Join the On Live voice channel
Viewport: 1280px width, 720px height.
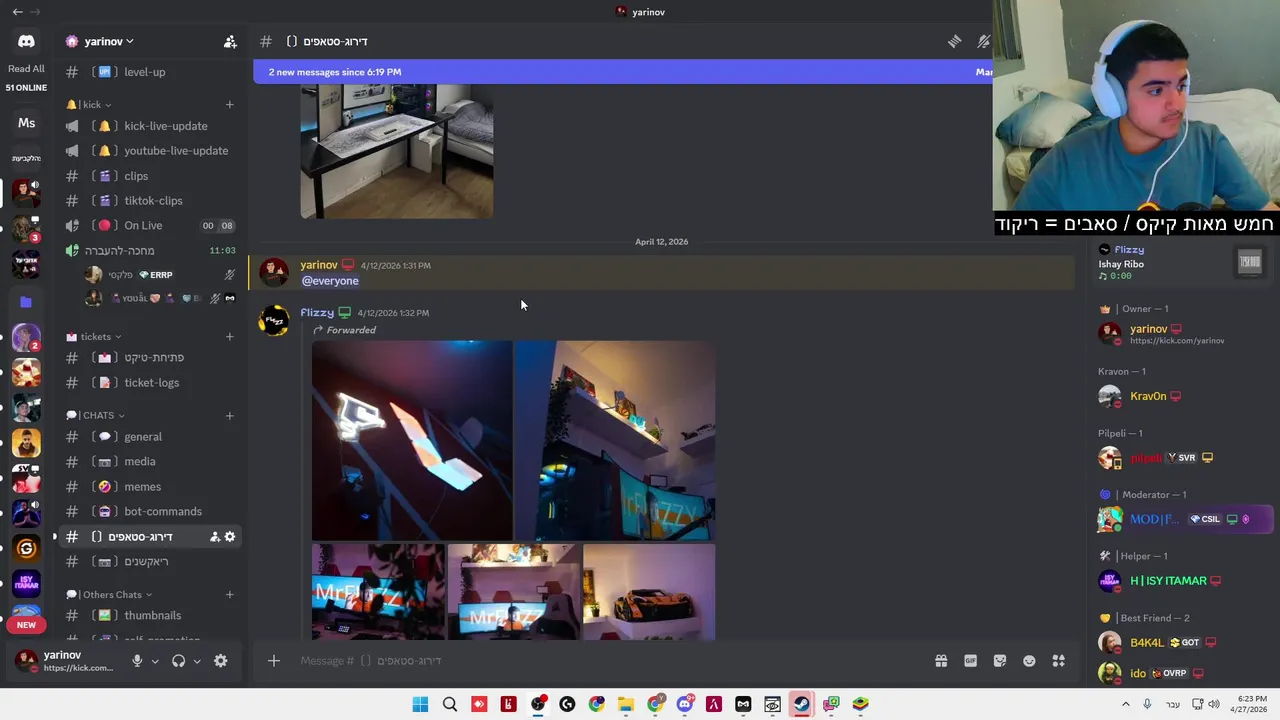point(150,226)
